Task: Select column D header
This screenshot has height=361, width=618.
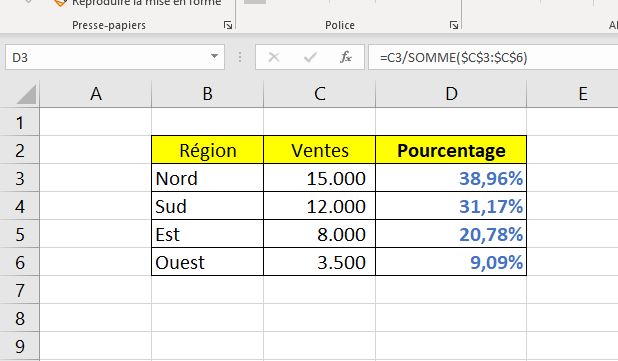Action: coord(451,94)
